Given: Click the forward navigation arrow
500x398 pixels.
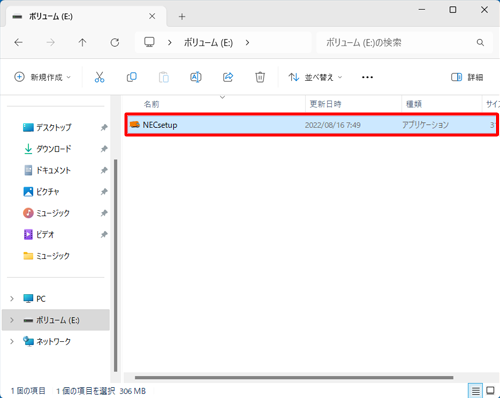Looking at the screenshot, I should click(50, 42).
